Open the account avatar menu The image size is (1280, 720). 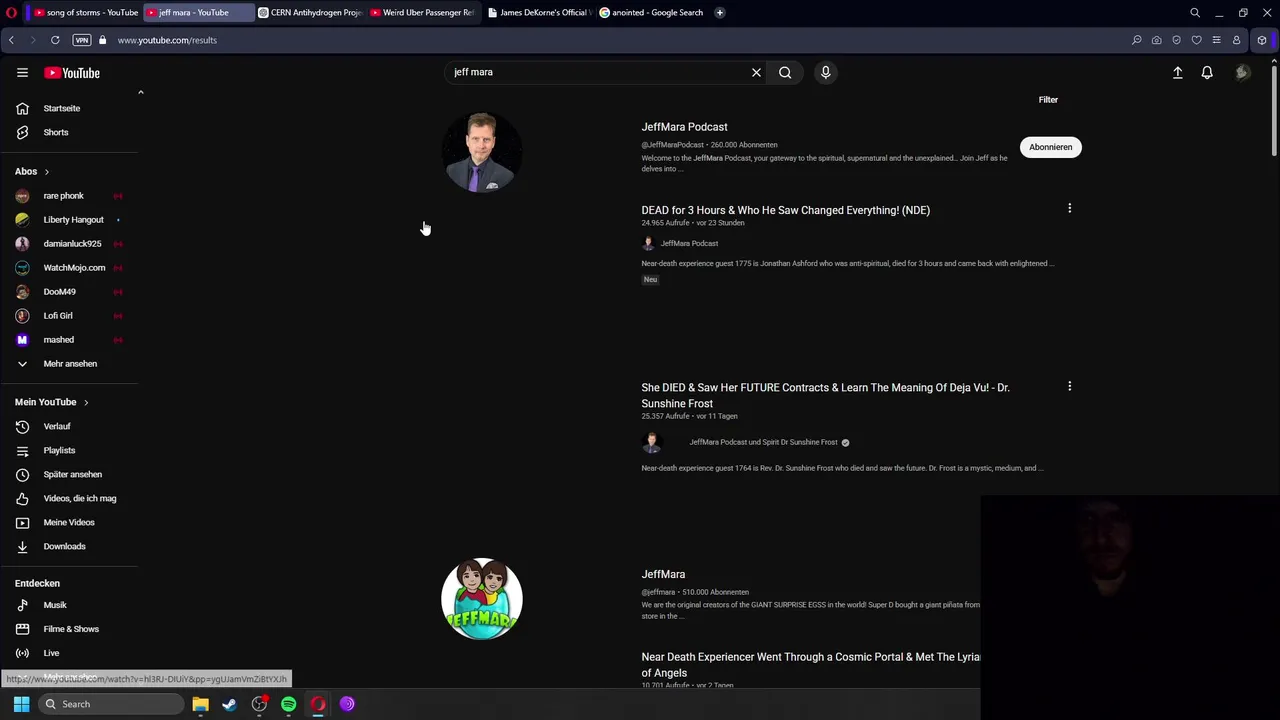point(1242,72)
